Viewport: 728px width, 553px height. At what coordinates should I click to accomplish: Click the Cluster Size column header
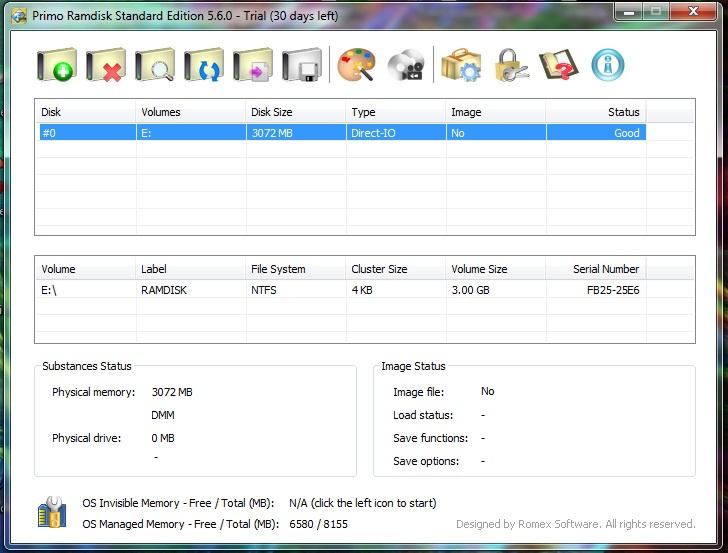[x=396, y=269]
